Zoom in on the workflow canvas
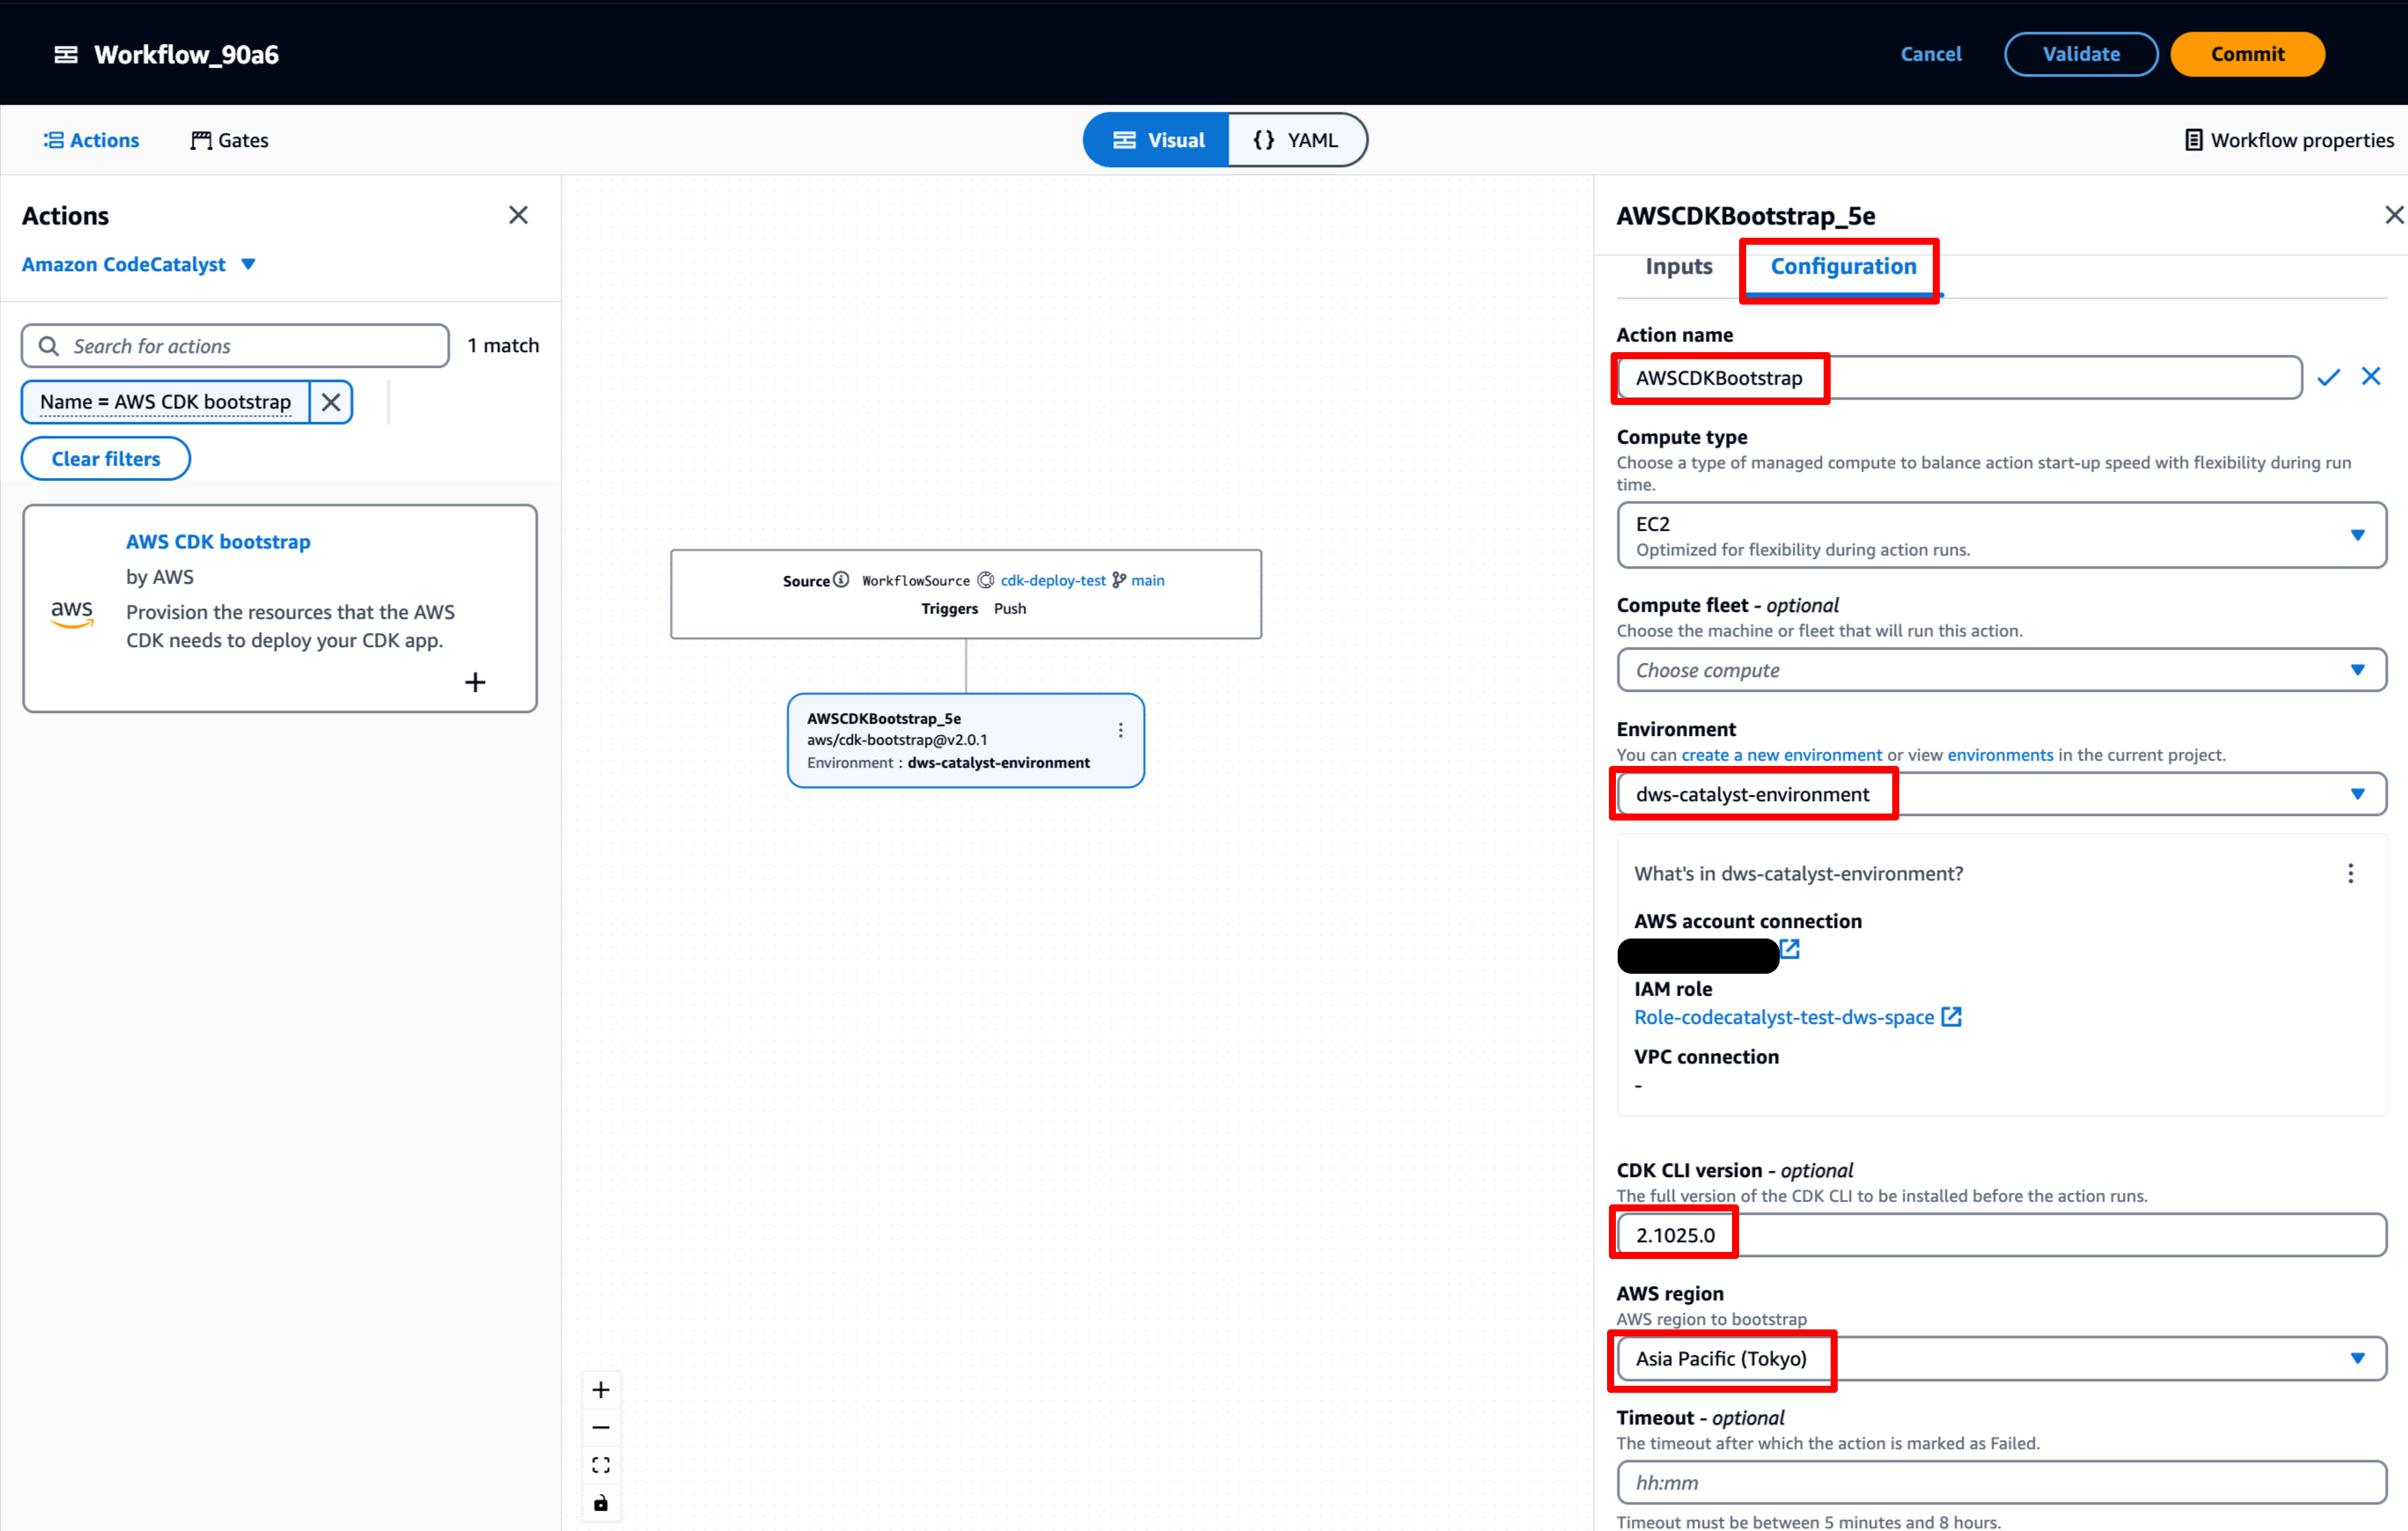 pos(601,1390)
